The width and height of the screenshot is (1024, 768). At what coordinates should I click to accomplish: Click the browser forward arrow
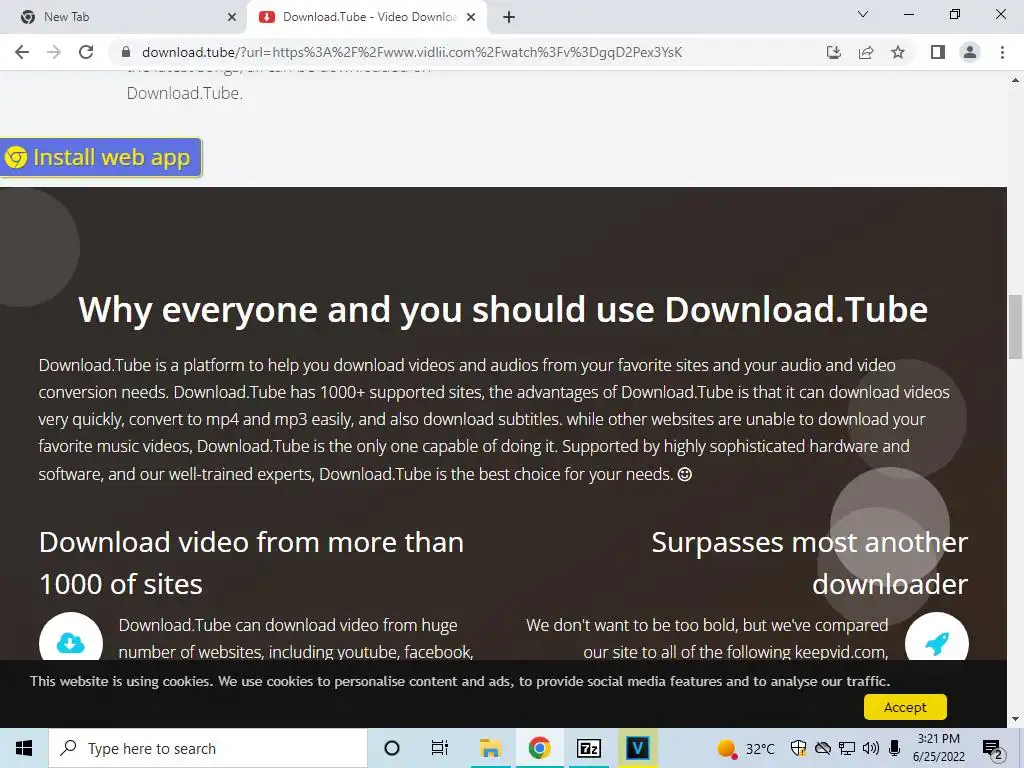(x=54, y=52)
